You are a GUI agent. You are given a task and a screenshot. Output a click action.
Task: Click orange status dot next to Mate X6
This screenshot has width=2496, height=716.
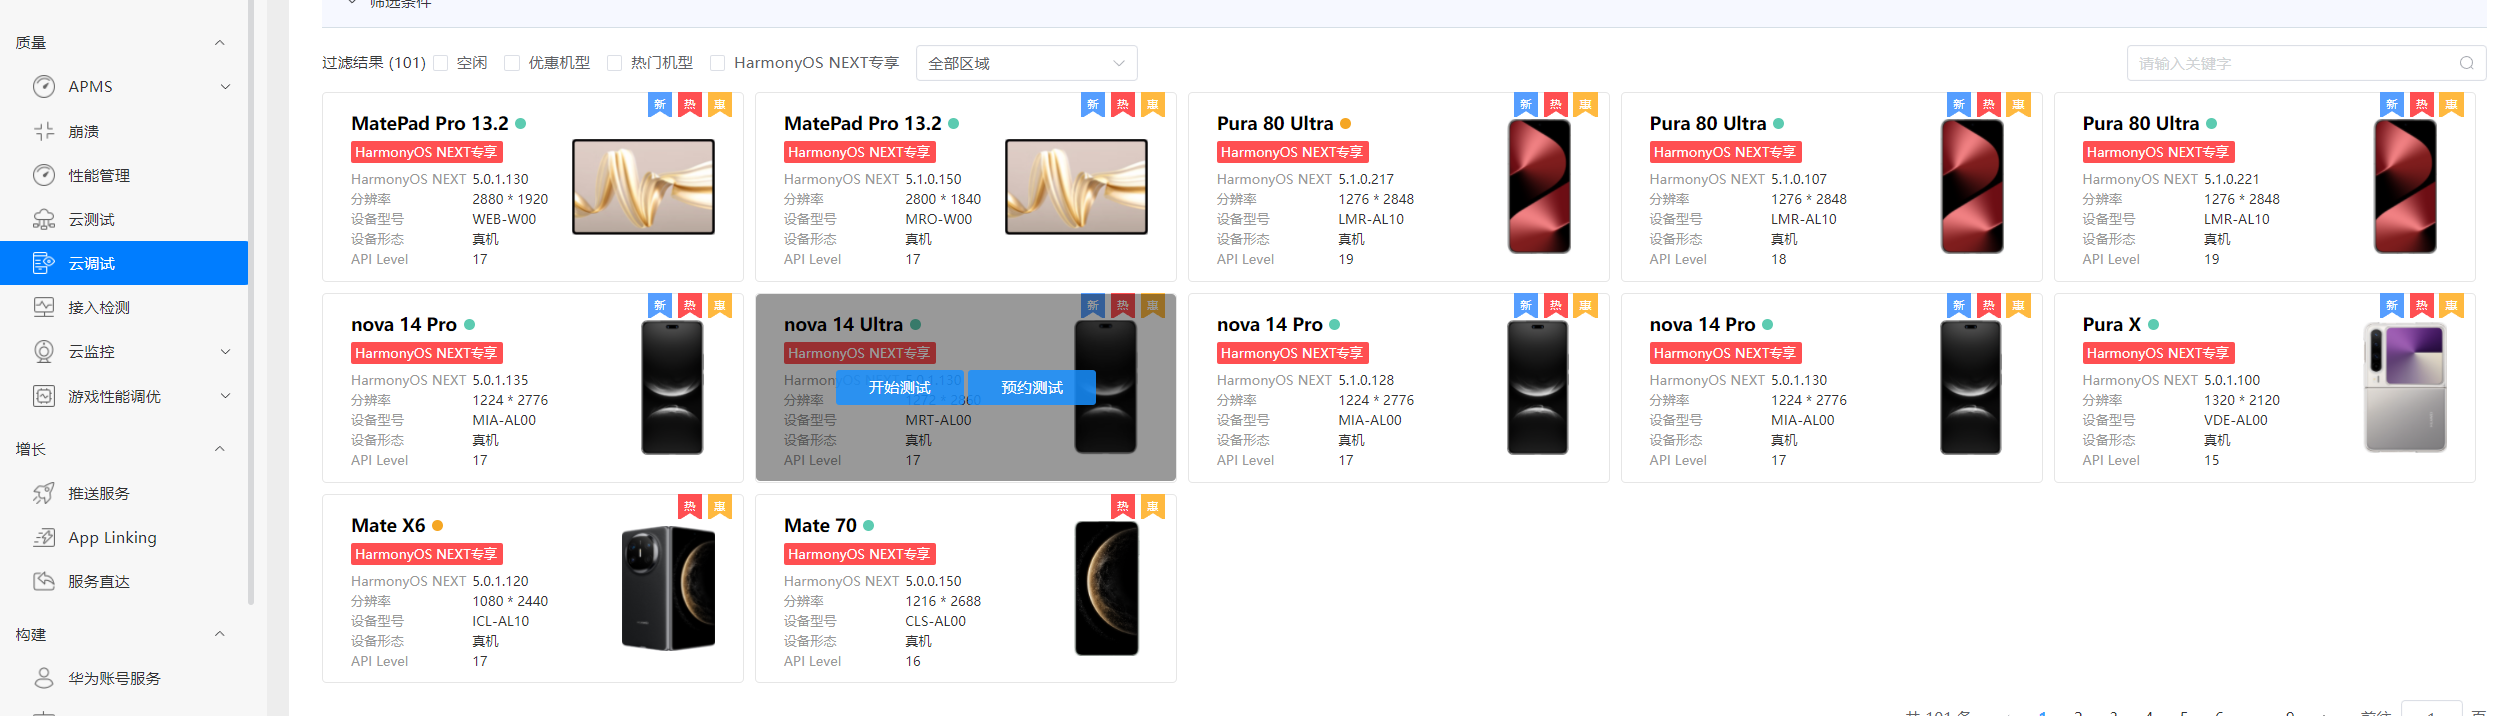[x=438, y=526]
